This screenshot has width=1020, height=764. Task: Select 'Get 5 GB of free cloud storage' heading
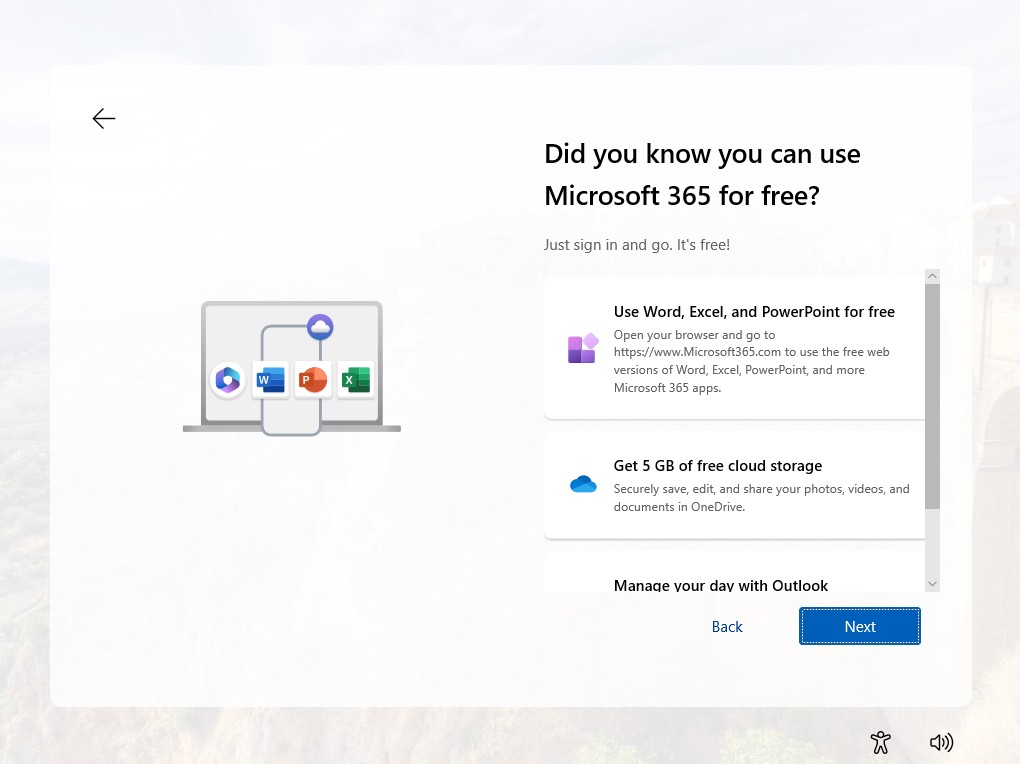coord(718,466)
